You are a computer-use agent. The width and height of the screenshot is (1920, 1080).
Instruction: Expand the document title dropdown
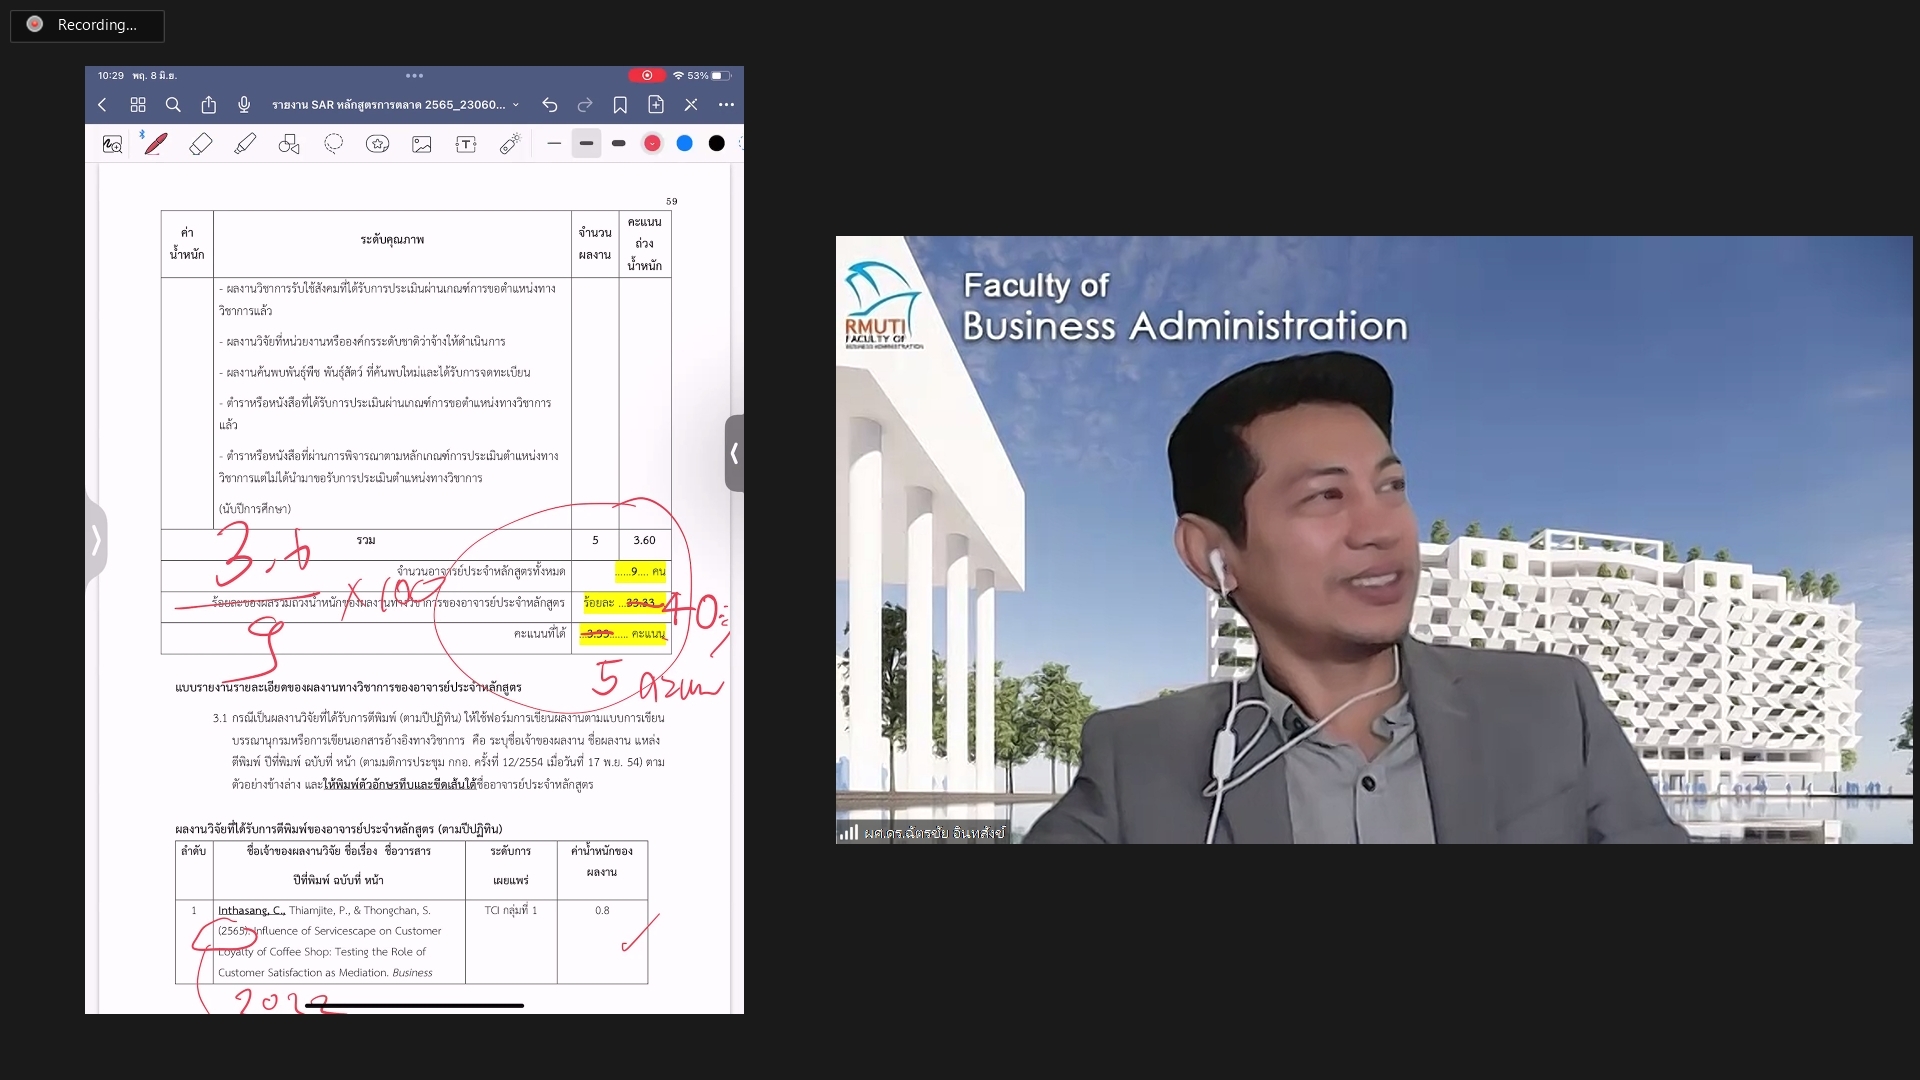coord(516,105)
